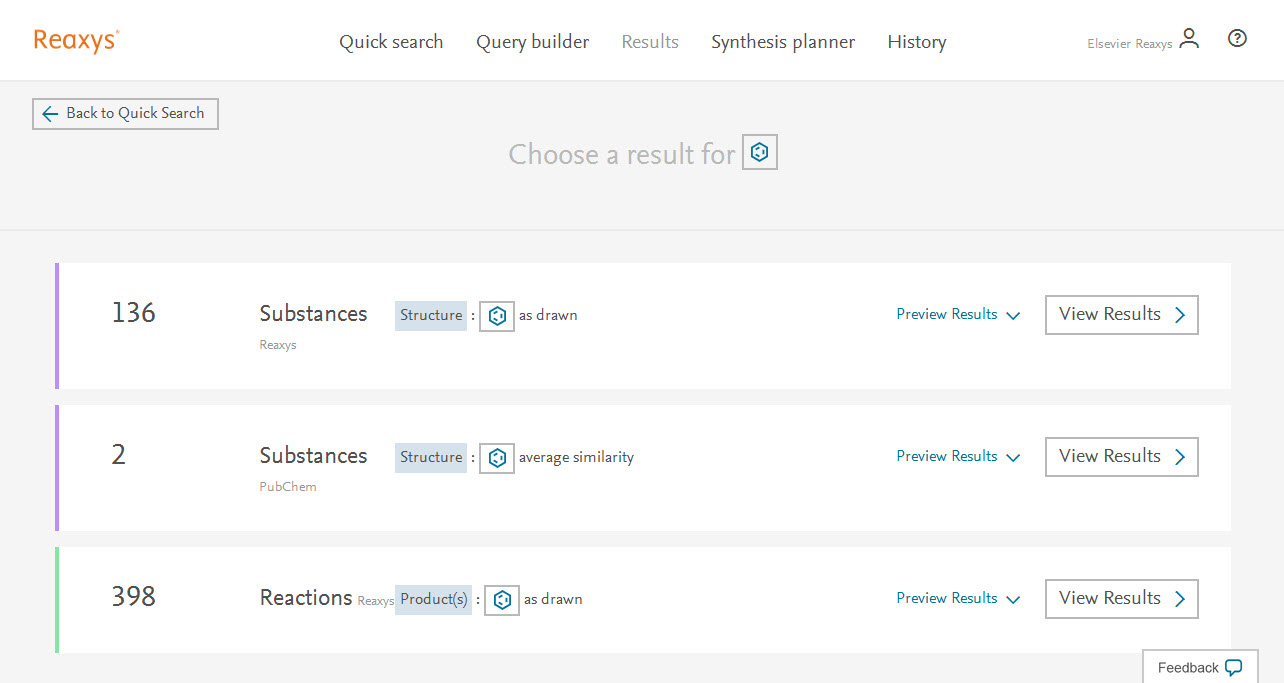Screen dimensions: 1284x683
Task: Click structure icon in the Reactions row
Action: pos(502,600)
